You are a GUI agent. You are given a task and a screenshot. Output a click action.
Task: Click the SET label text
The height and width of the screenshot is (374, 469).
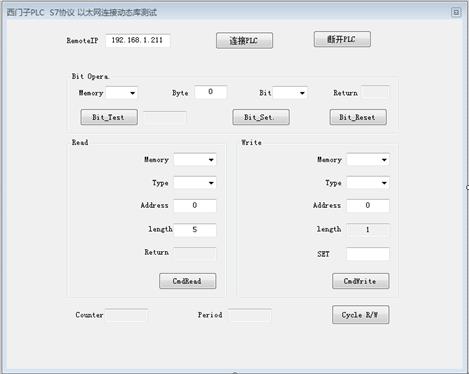click(323, 254)
